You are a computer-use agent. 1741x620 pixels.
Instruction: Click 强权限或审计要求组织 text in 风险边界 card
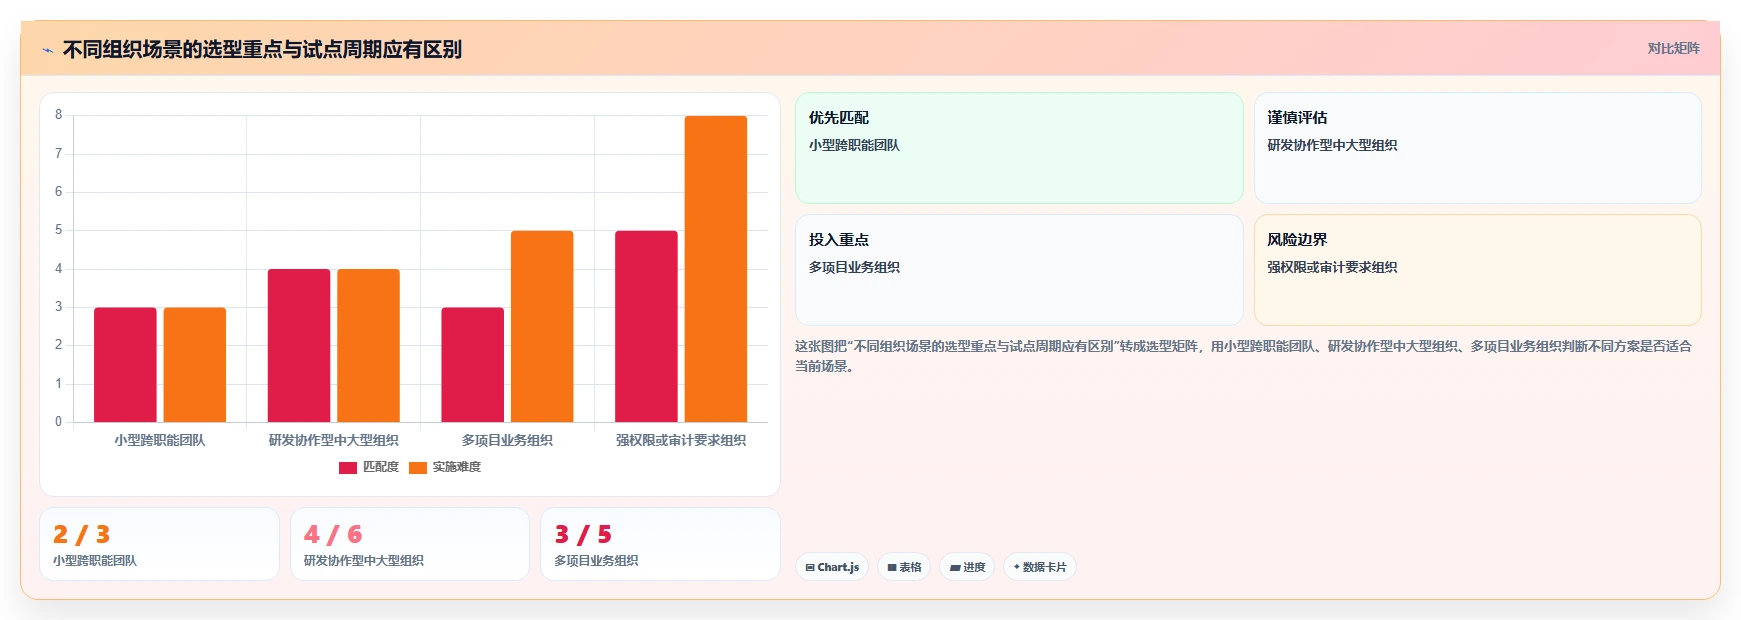click(x=1332, y=267)
